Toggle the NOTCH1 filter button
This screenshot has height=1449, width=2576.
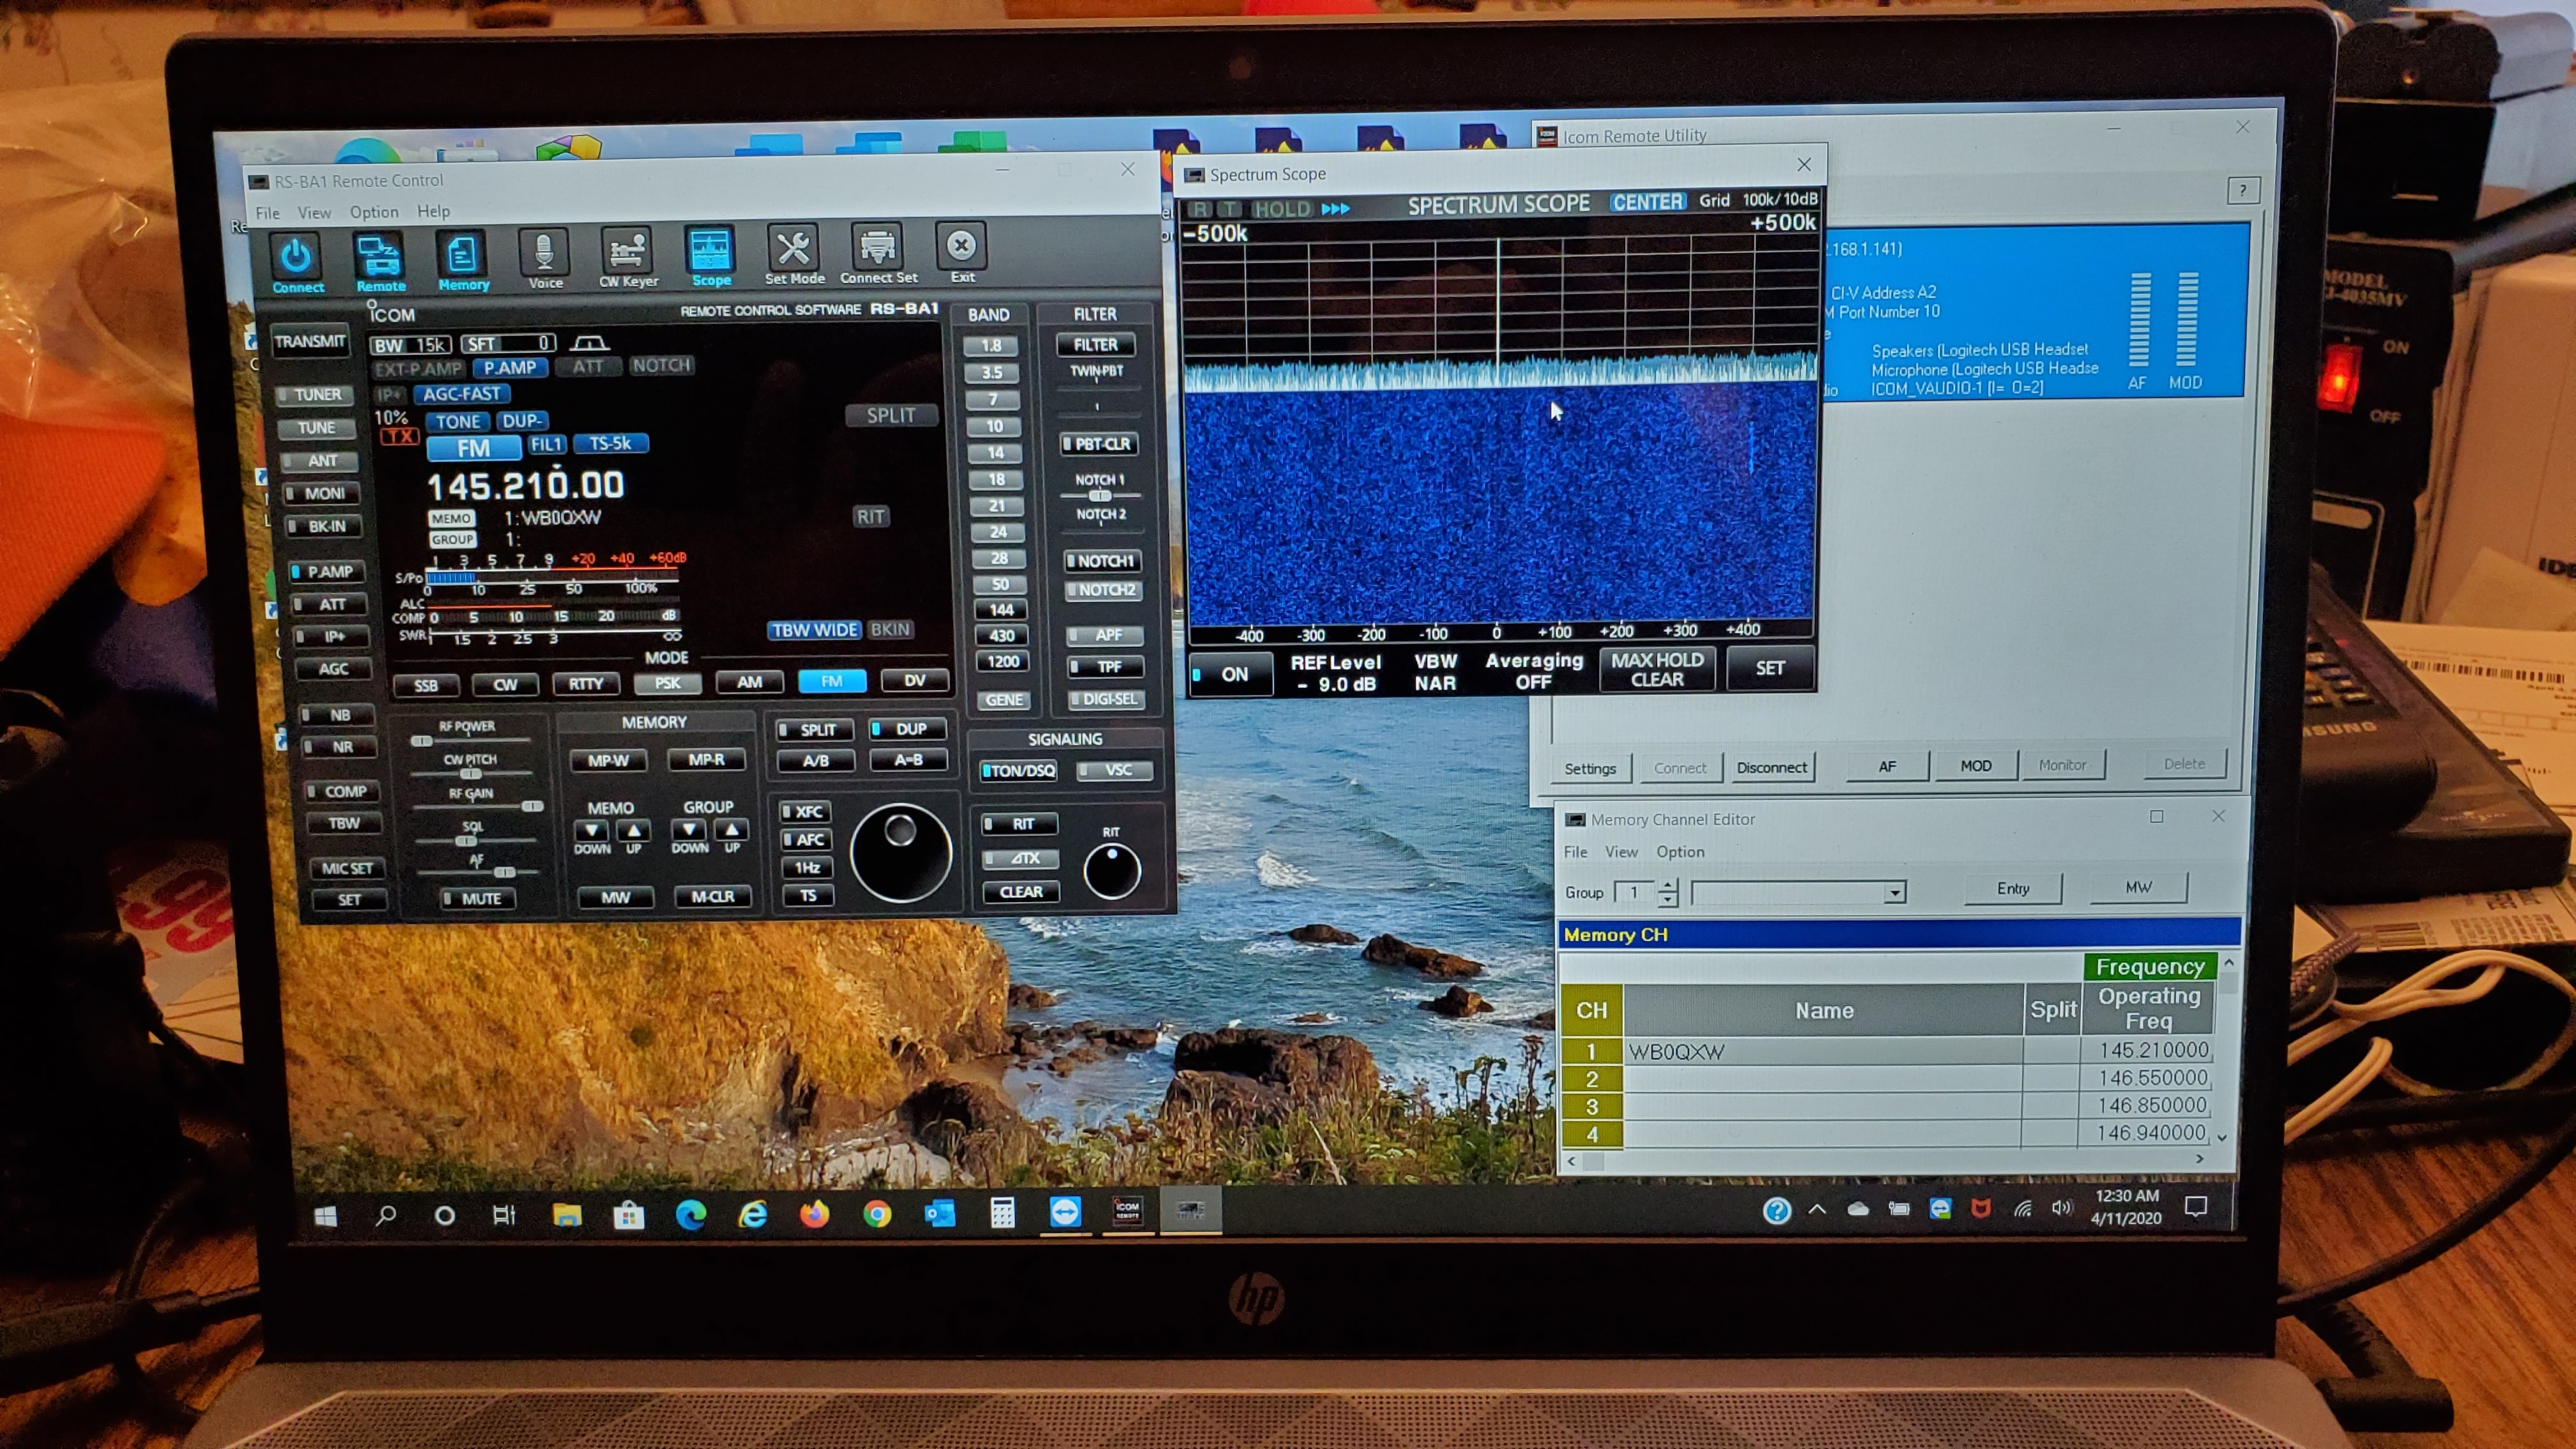click(1102, 561)
